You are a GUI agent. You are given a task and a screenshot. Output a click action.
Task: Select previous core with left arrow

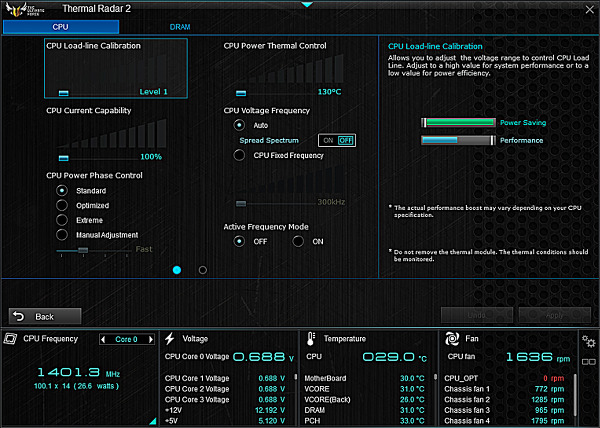pyautogui.click(x=103, y=339)
